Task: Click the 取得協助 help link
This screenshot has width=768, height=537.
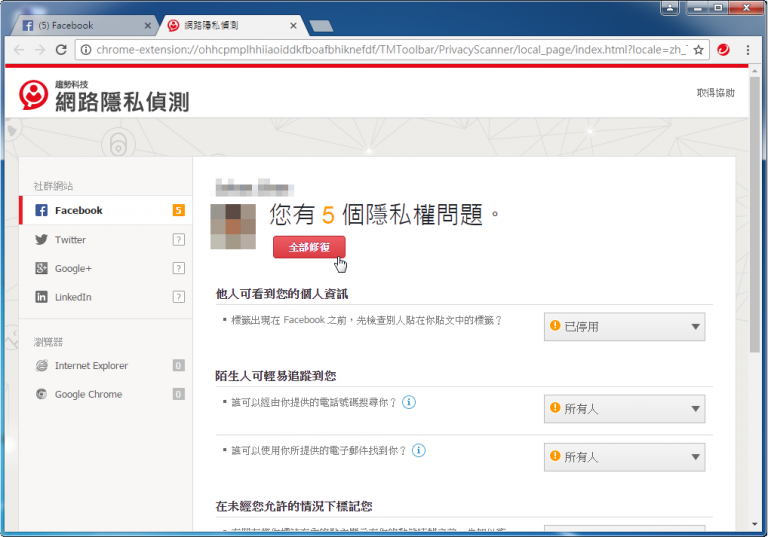Action: pos(716,93)
